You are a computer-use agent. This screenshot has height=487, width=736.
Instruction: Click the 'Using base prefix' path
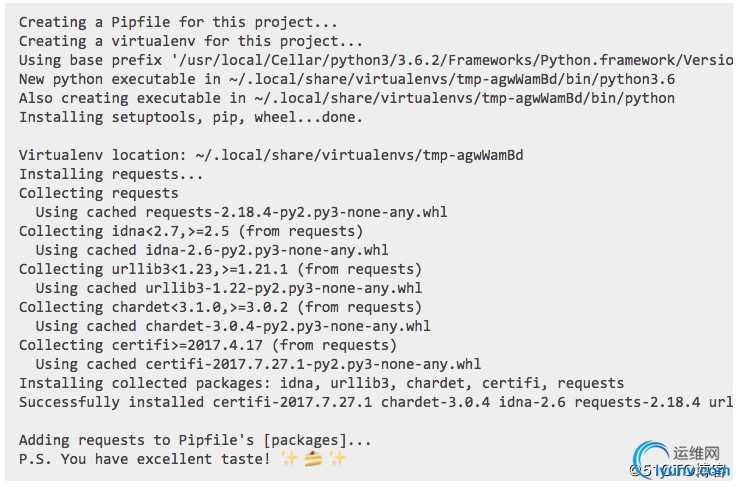point(452,60)
